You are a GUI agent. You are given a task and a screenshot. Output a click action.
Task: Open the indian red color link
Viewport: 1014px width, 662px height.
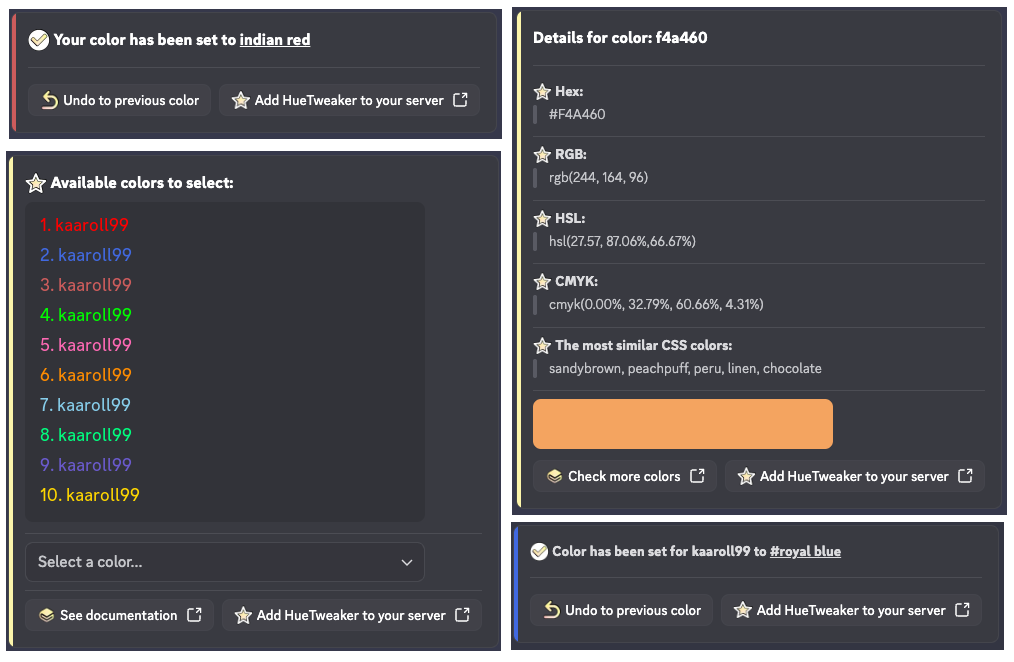(275, 40)
